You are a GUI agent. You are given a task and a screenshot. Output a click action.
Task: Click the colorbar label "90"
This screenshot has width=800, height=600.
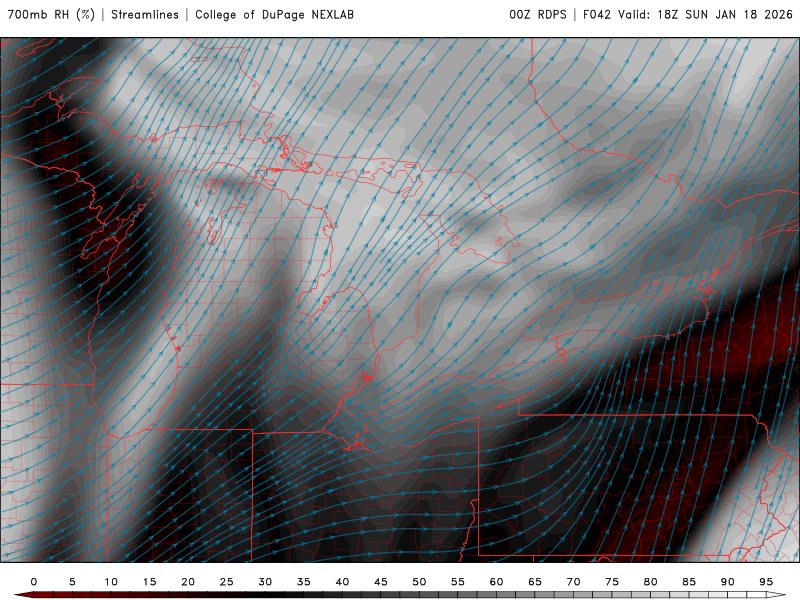point(728,582)
